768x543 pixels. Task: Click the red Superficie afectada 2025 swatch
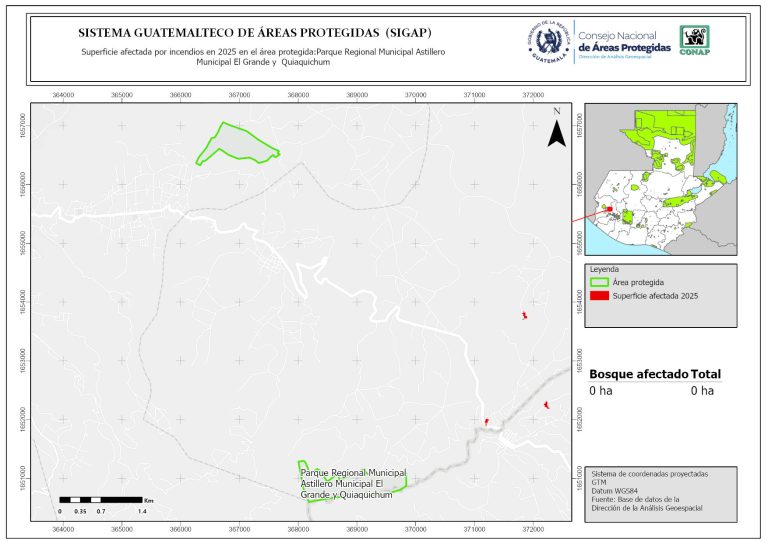coord(599,296)
